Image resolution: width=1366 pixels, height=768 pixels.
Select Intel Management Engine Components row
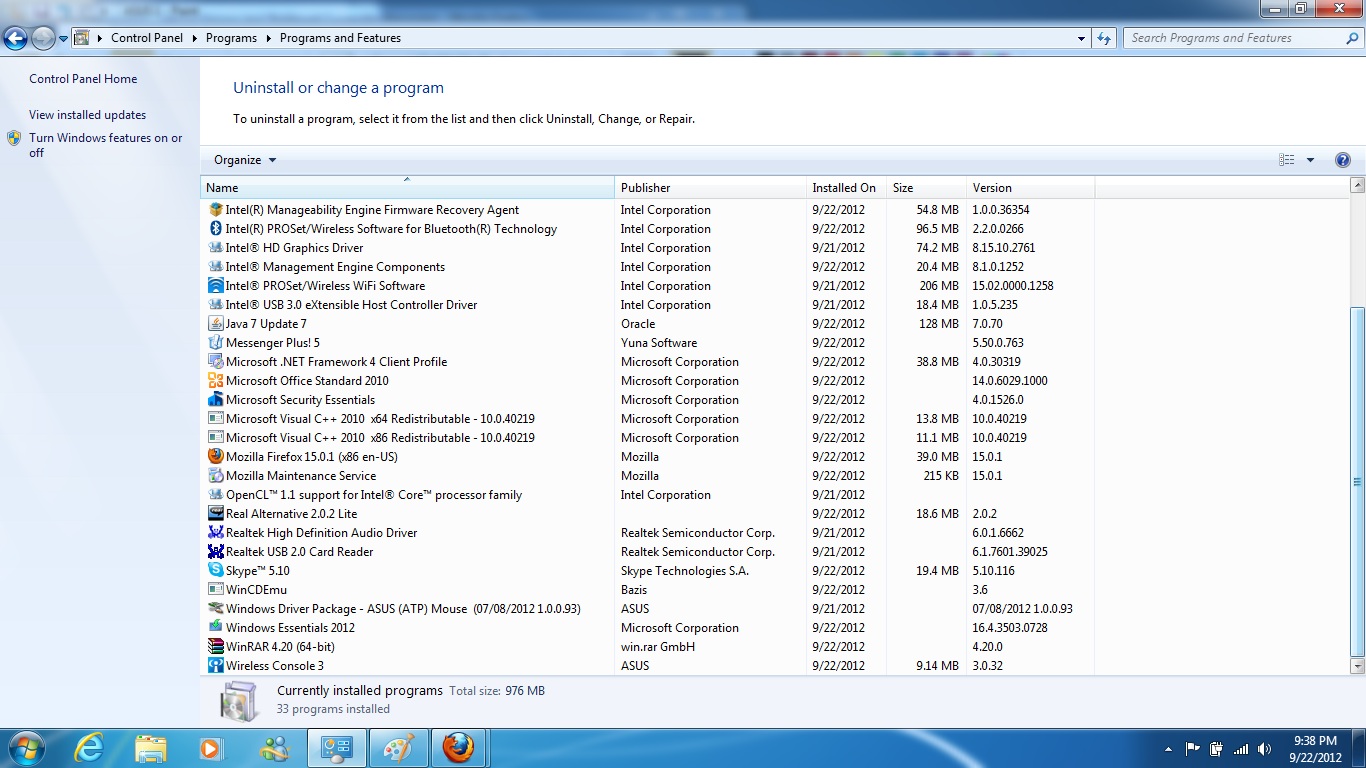click(x=648, y=267)
